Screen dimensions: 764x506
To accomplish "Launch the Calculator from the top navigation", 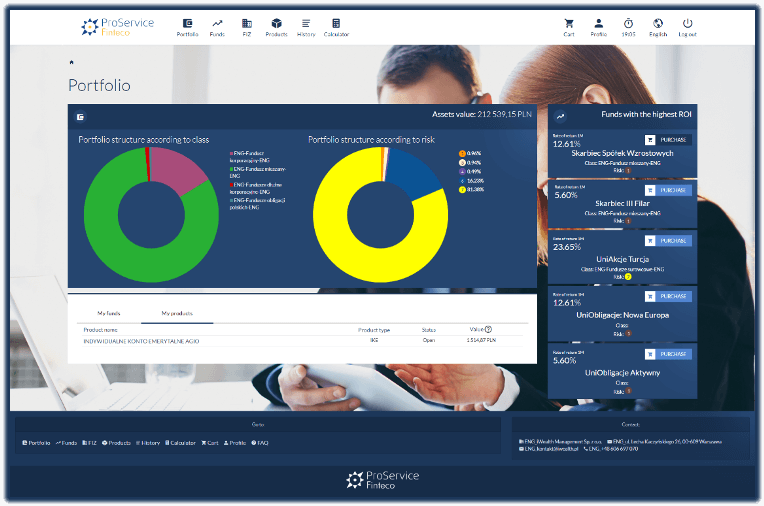I will (336, 24).
